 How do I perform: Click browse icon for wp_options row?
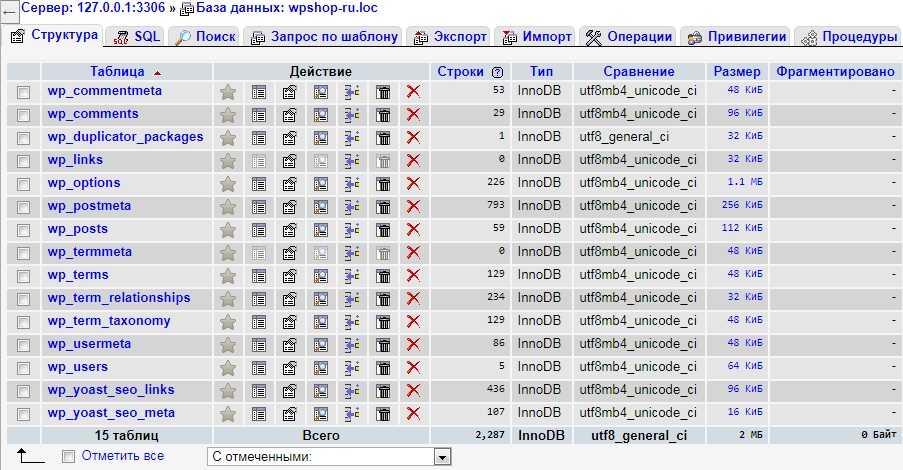[x=259, y=183]
